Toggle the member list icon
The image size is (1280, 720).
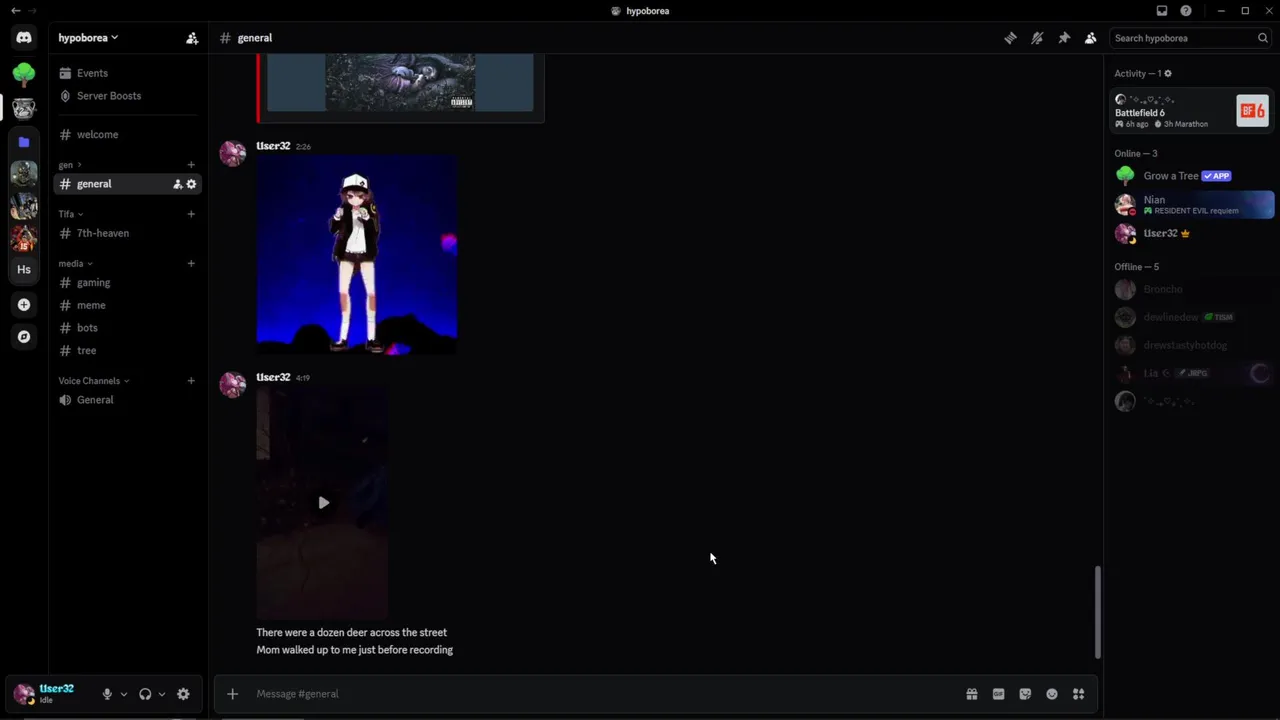coord(1090,38)
